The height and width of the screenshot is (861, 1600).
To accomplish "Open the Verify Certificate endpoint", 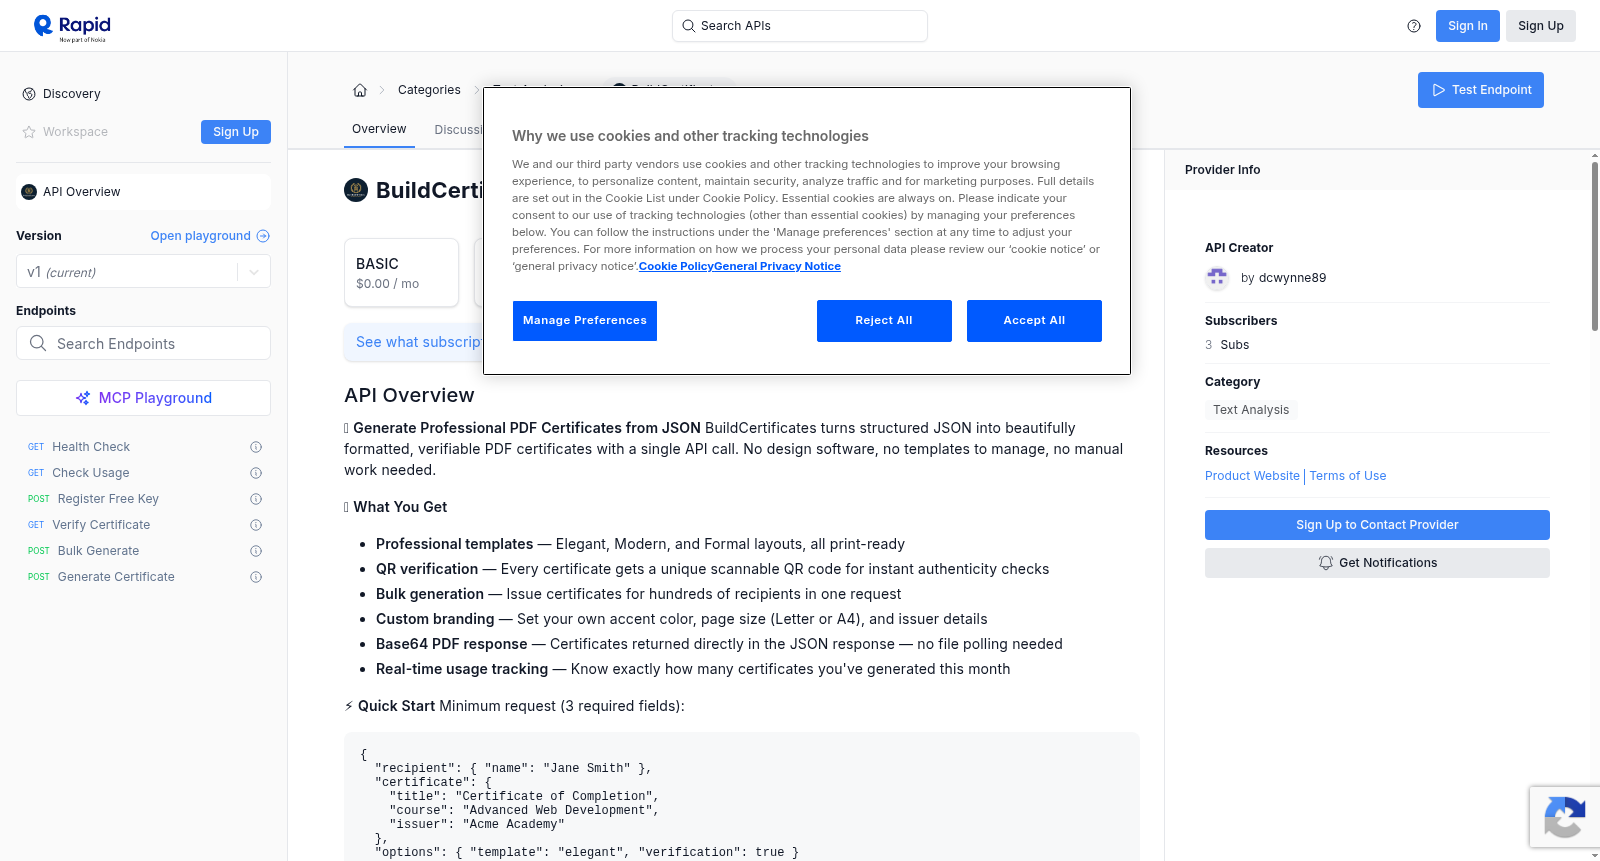I will pos(101,525).
